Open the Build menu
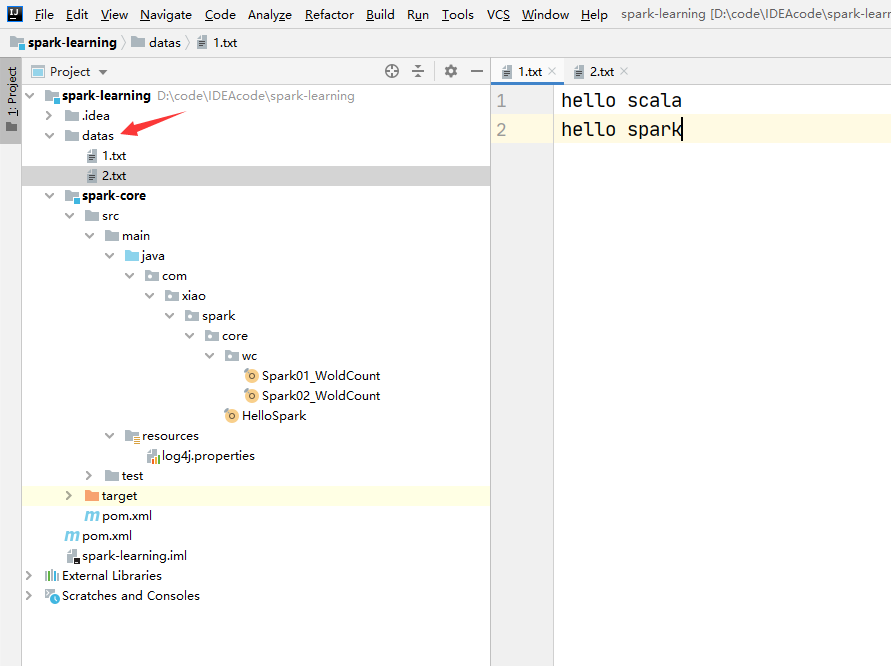The image size is (891, 666). [x=380, y=14]
